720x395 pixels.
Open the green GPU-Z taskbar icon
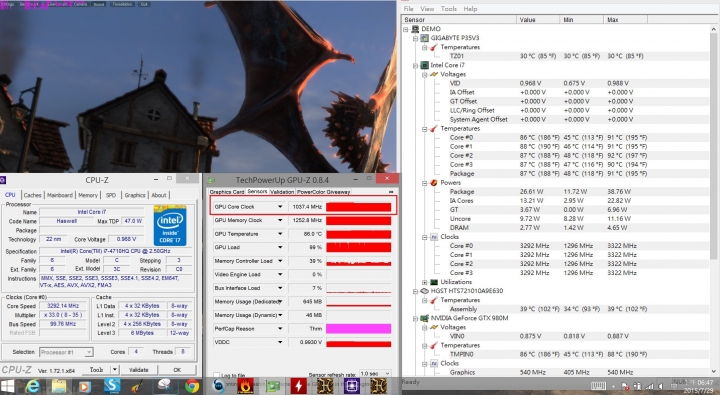click(x=273, y=386)
